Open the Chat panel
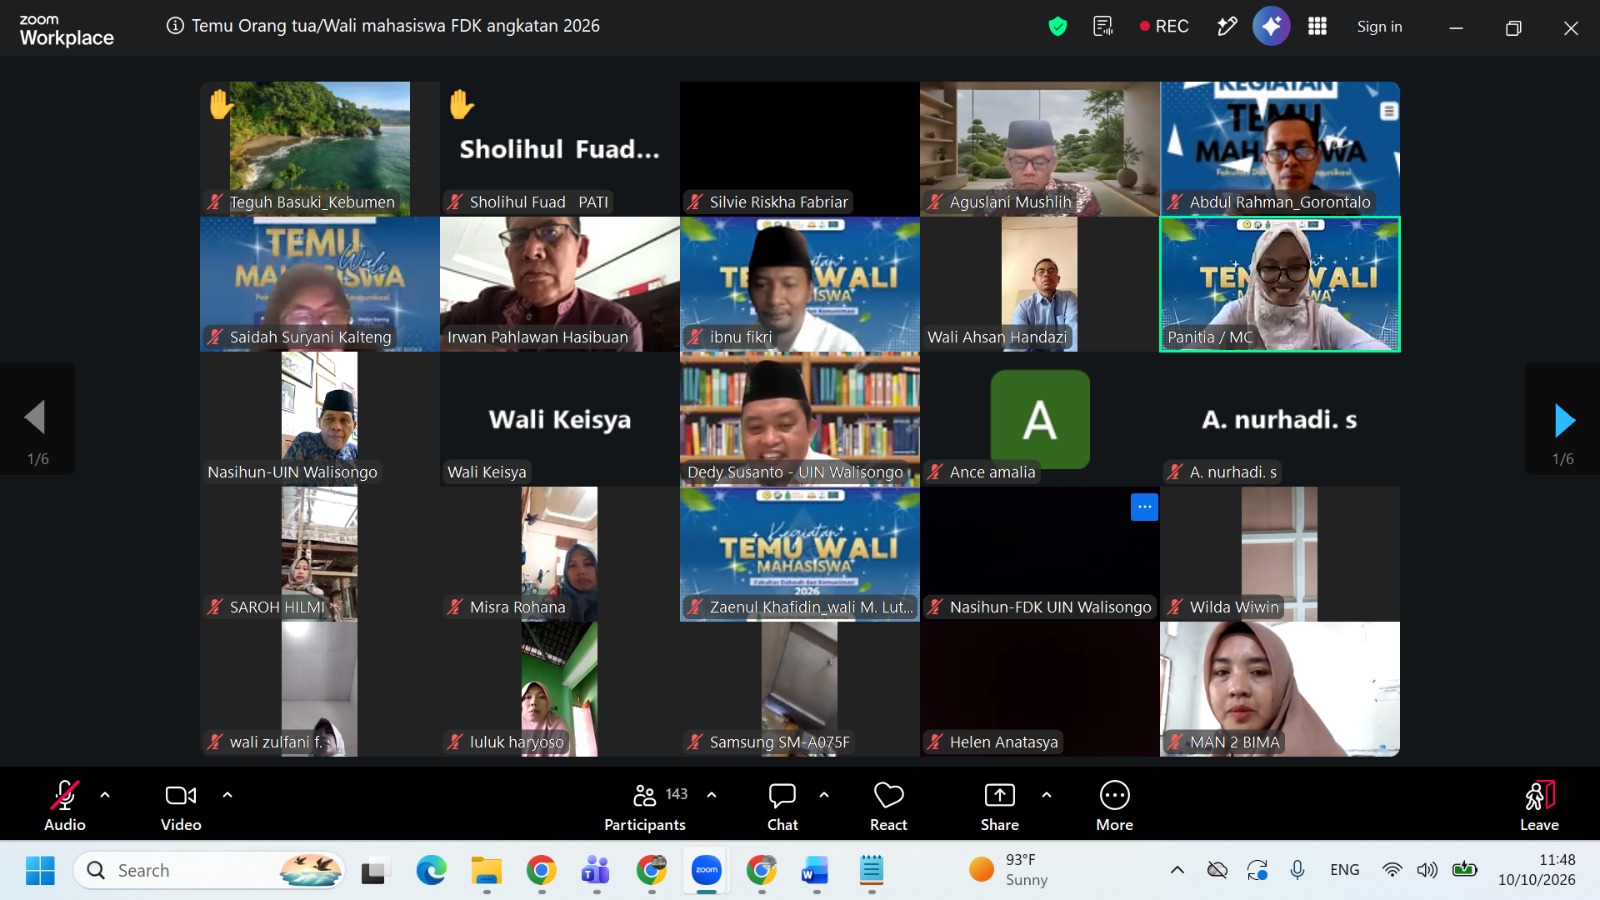1600x900 pixels. (x=782, y=806)
